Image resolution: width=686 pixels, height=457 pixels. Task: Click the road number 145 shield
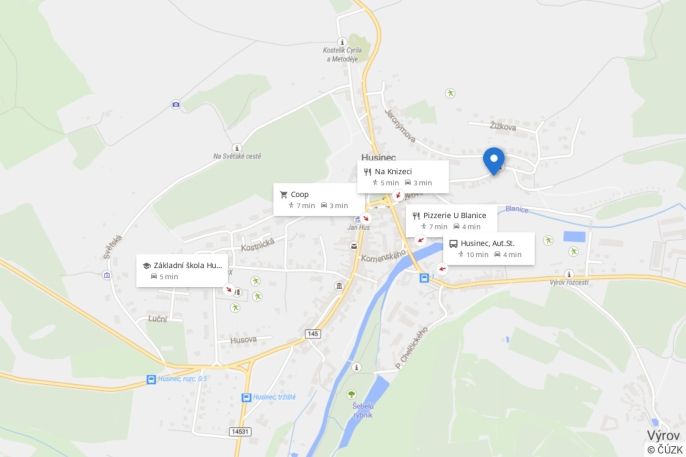[312, 334]
